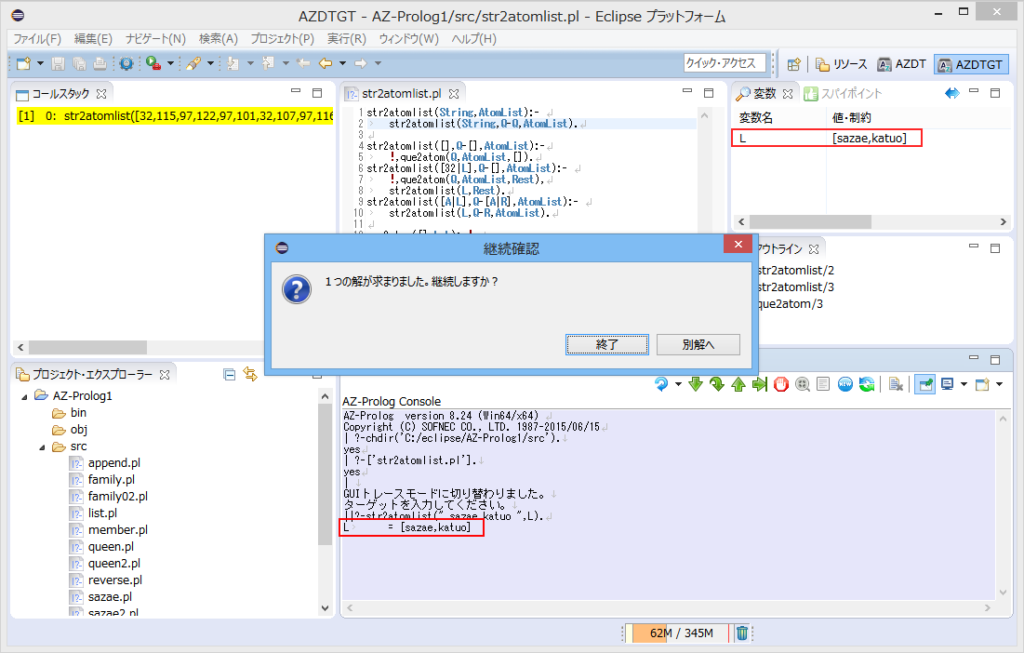Screen dimensions: 1024x653
Task: Click the 別解へ button
Action: [x=697, y=344]
